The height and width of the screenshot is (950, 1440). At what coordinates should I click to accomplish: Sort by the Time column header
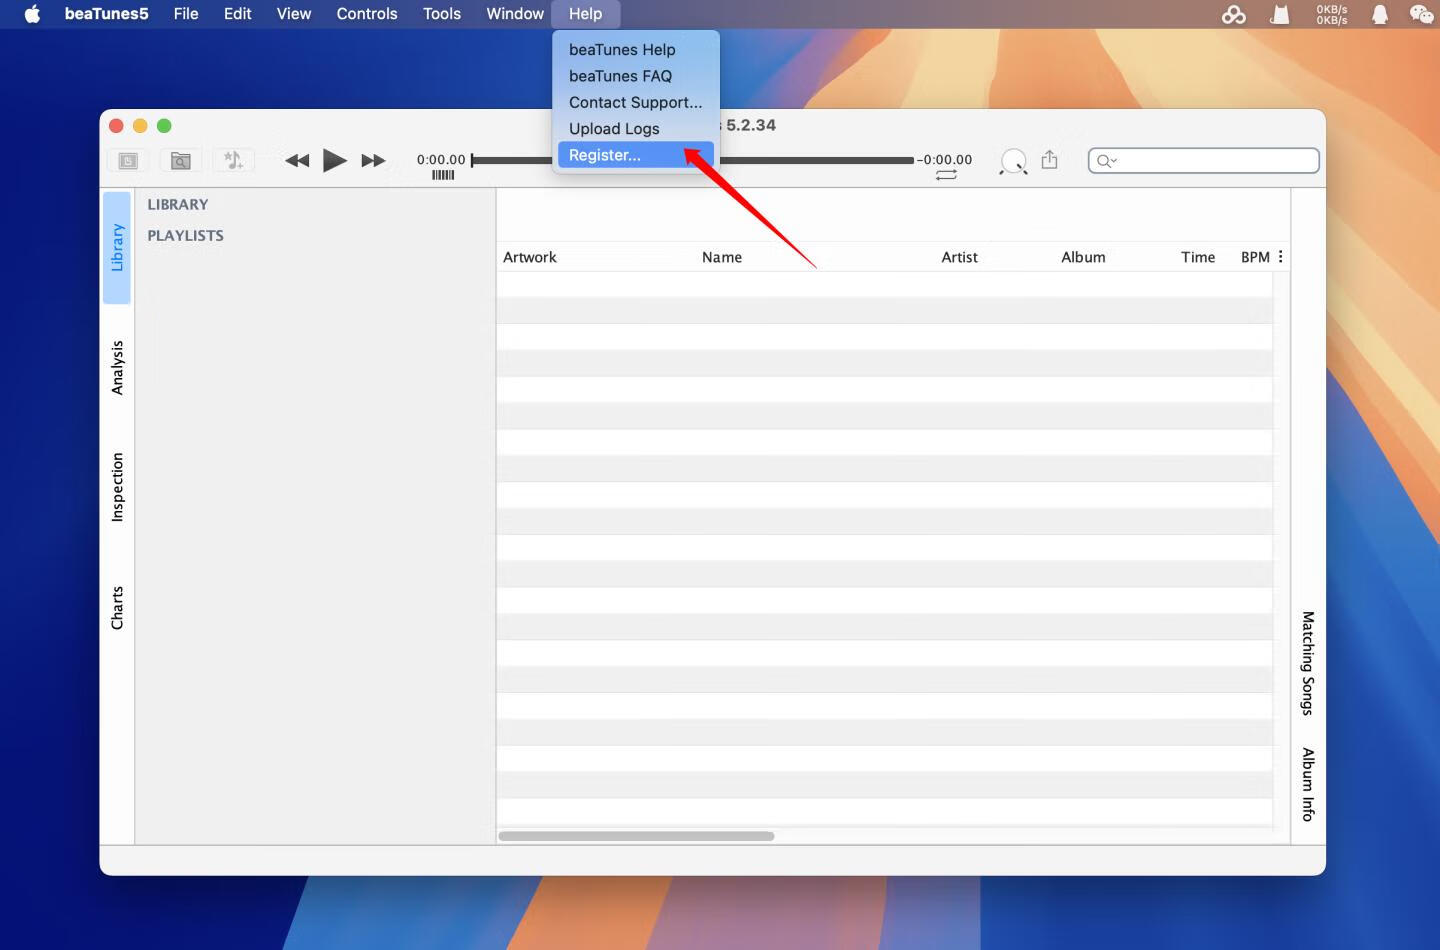[x=1198, y=257]
